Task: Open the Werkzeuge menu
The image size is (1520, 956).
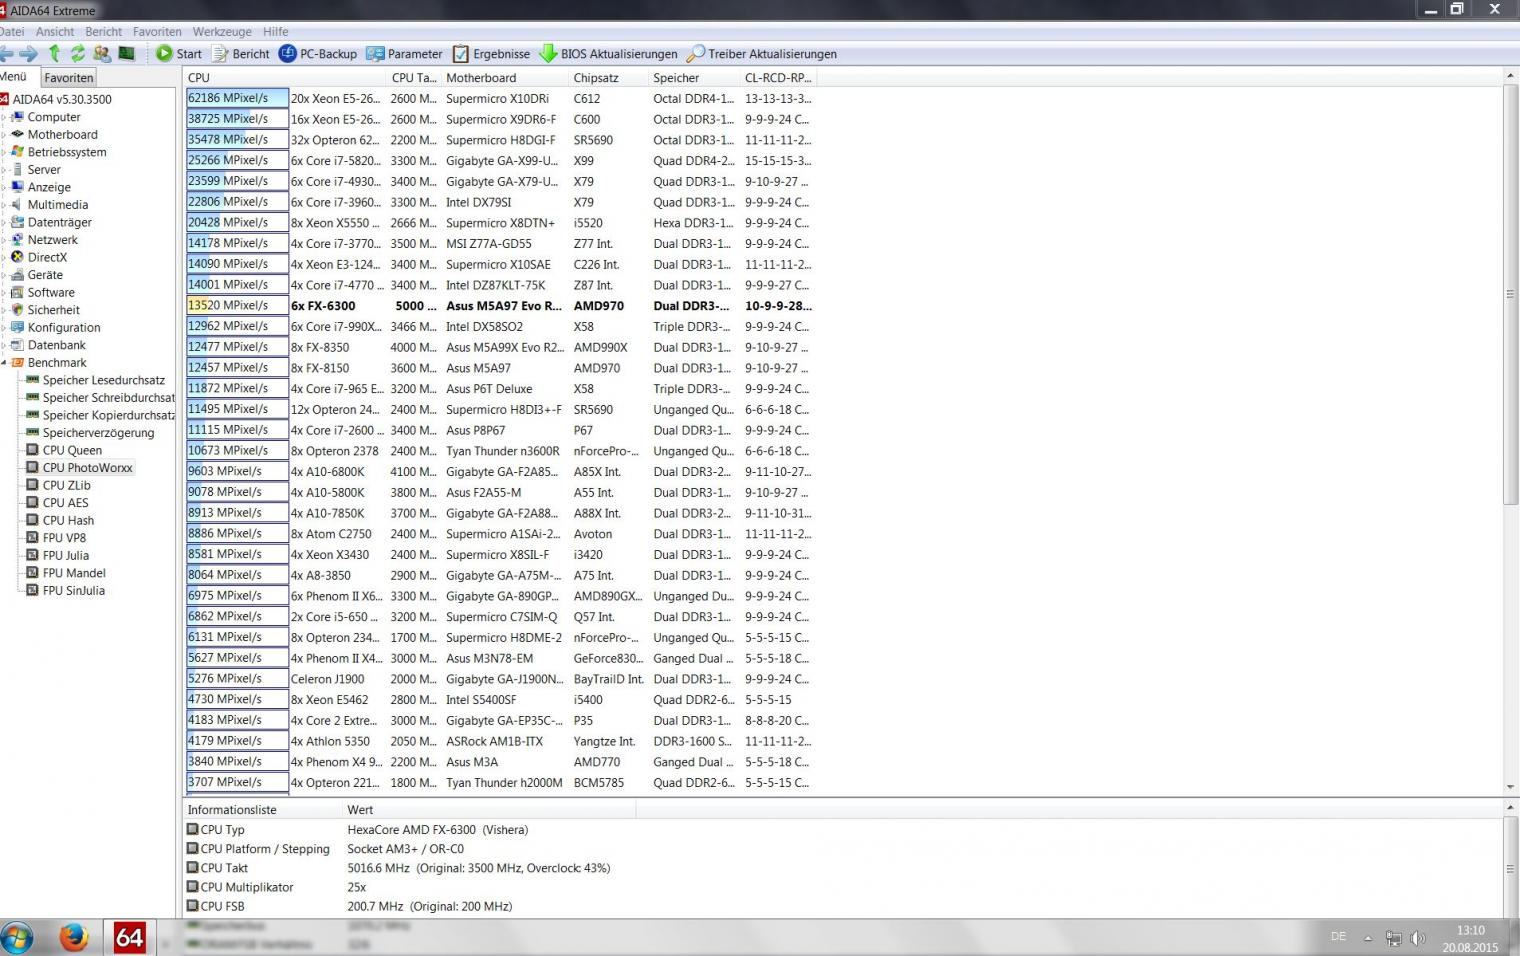Action: [x=222, y=32]
